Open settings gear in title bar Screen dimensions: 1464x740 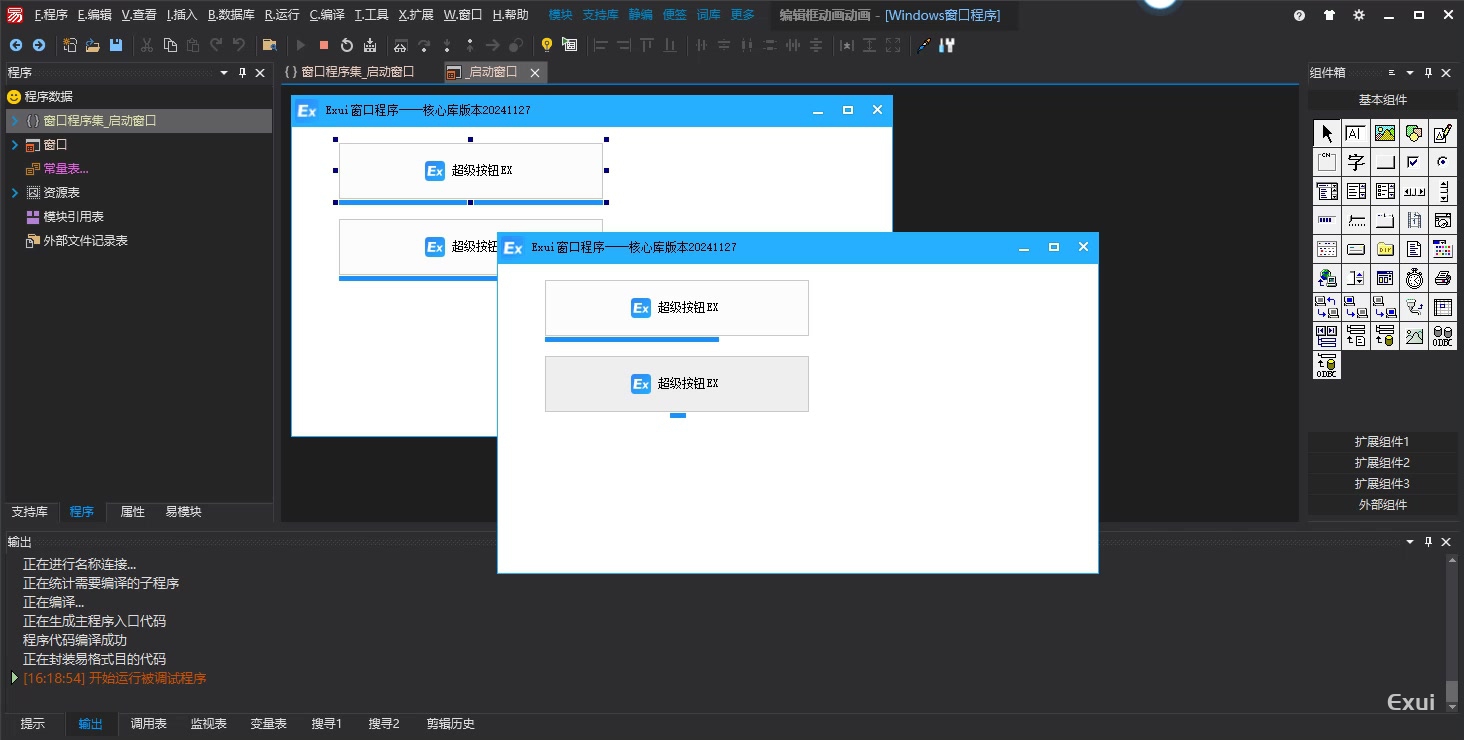(1359, 15)
